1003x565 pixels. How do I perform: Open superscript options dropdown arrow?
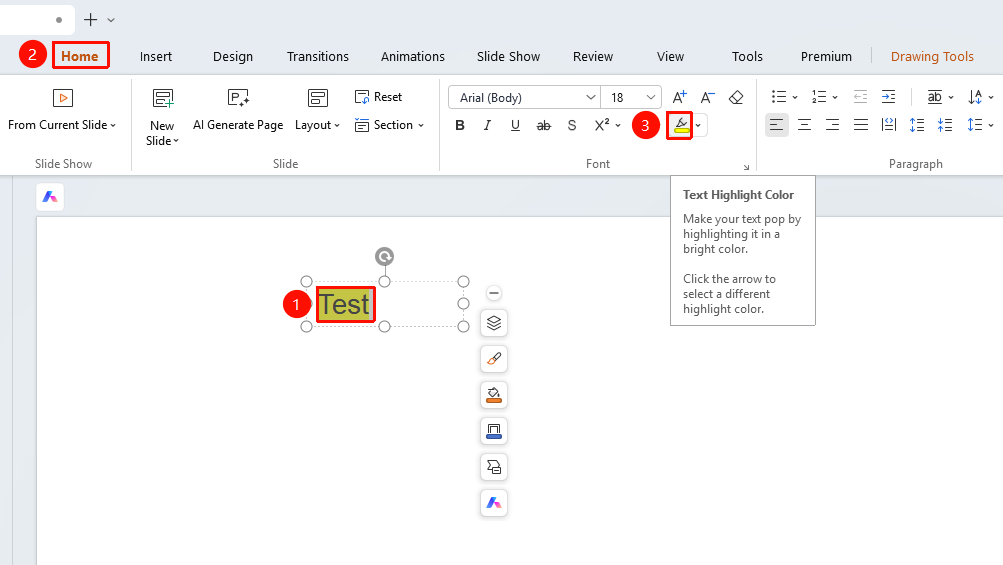(618, 126)
